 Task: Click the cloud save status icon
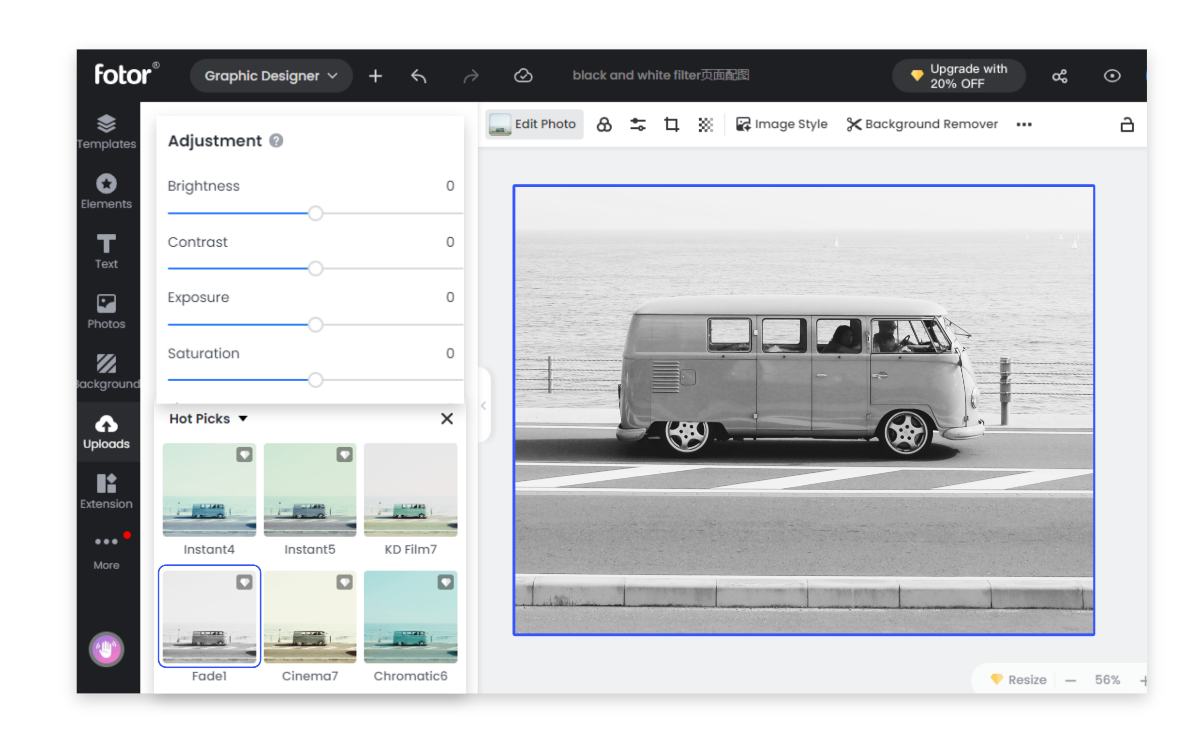point(522,76)
